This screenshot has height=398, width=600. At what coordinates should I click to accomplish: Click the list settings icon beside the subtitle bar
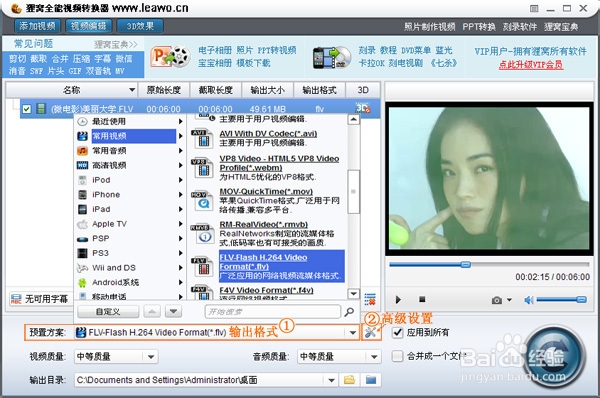(x=370, y=299)
